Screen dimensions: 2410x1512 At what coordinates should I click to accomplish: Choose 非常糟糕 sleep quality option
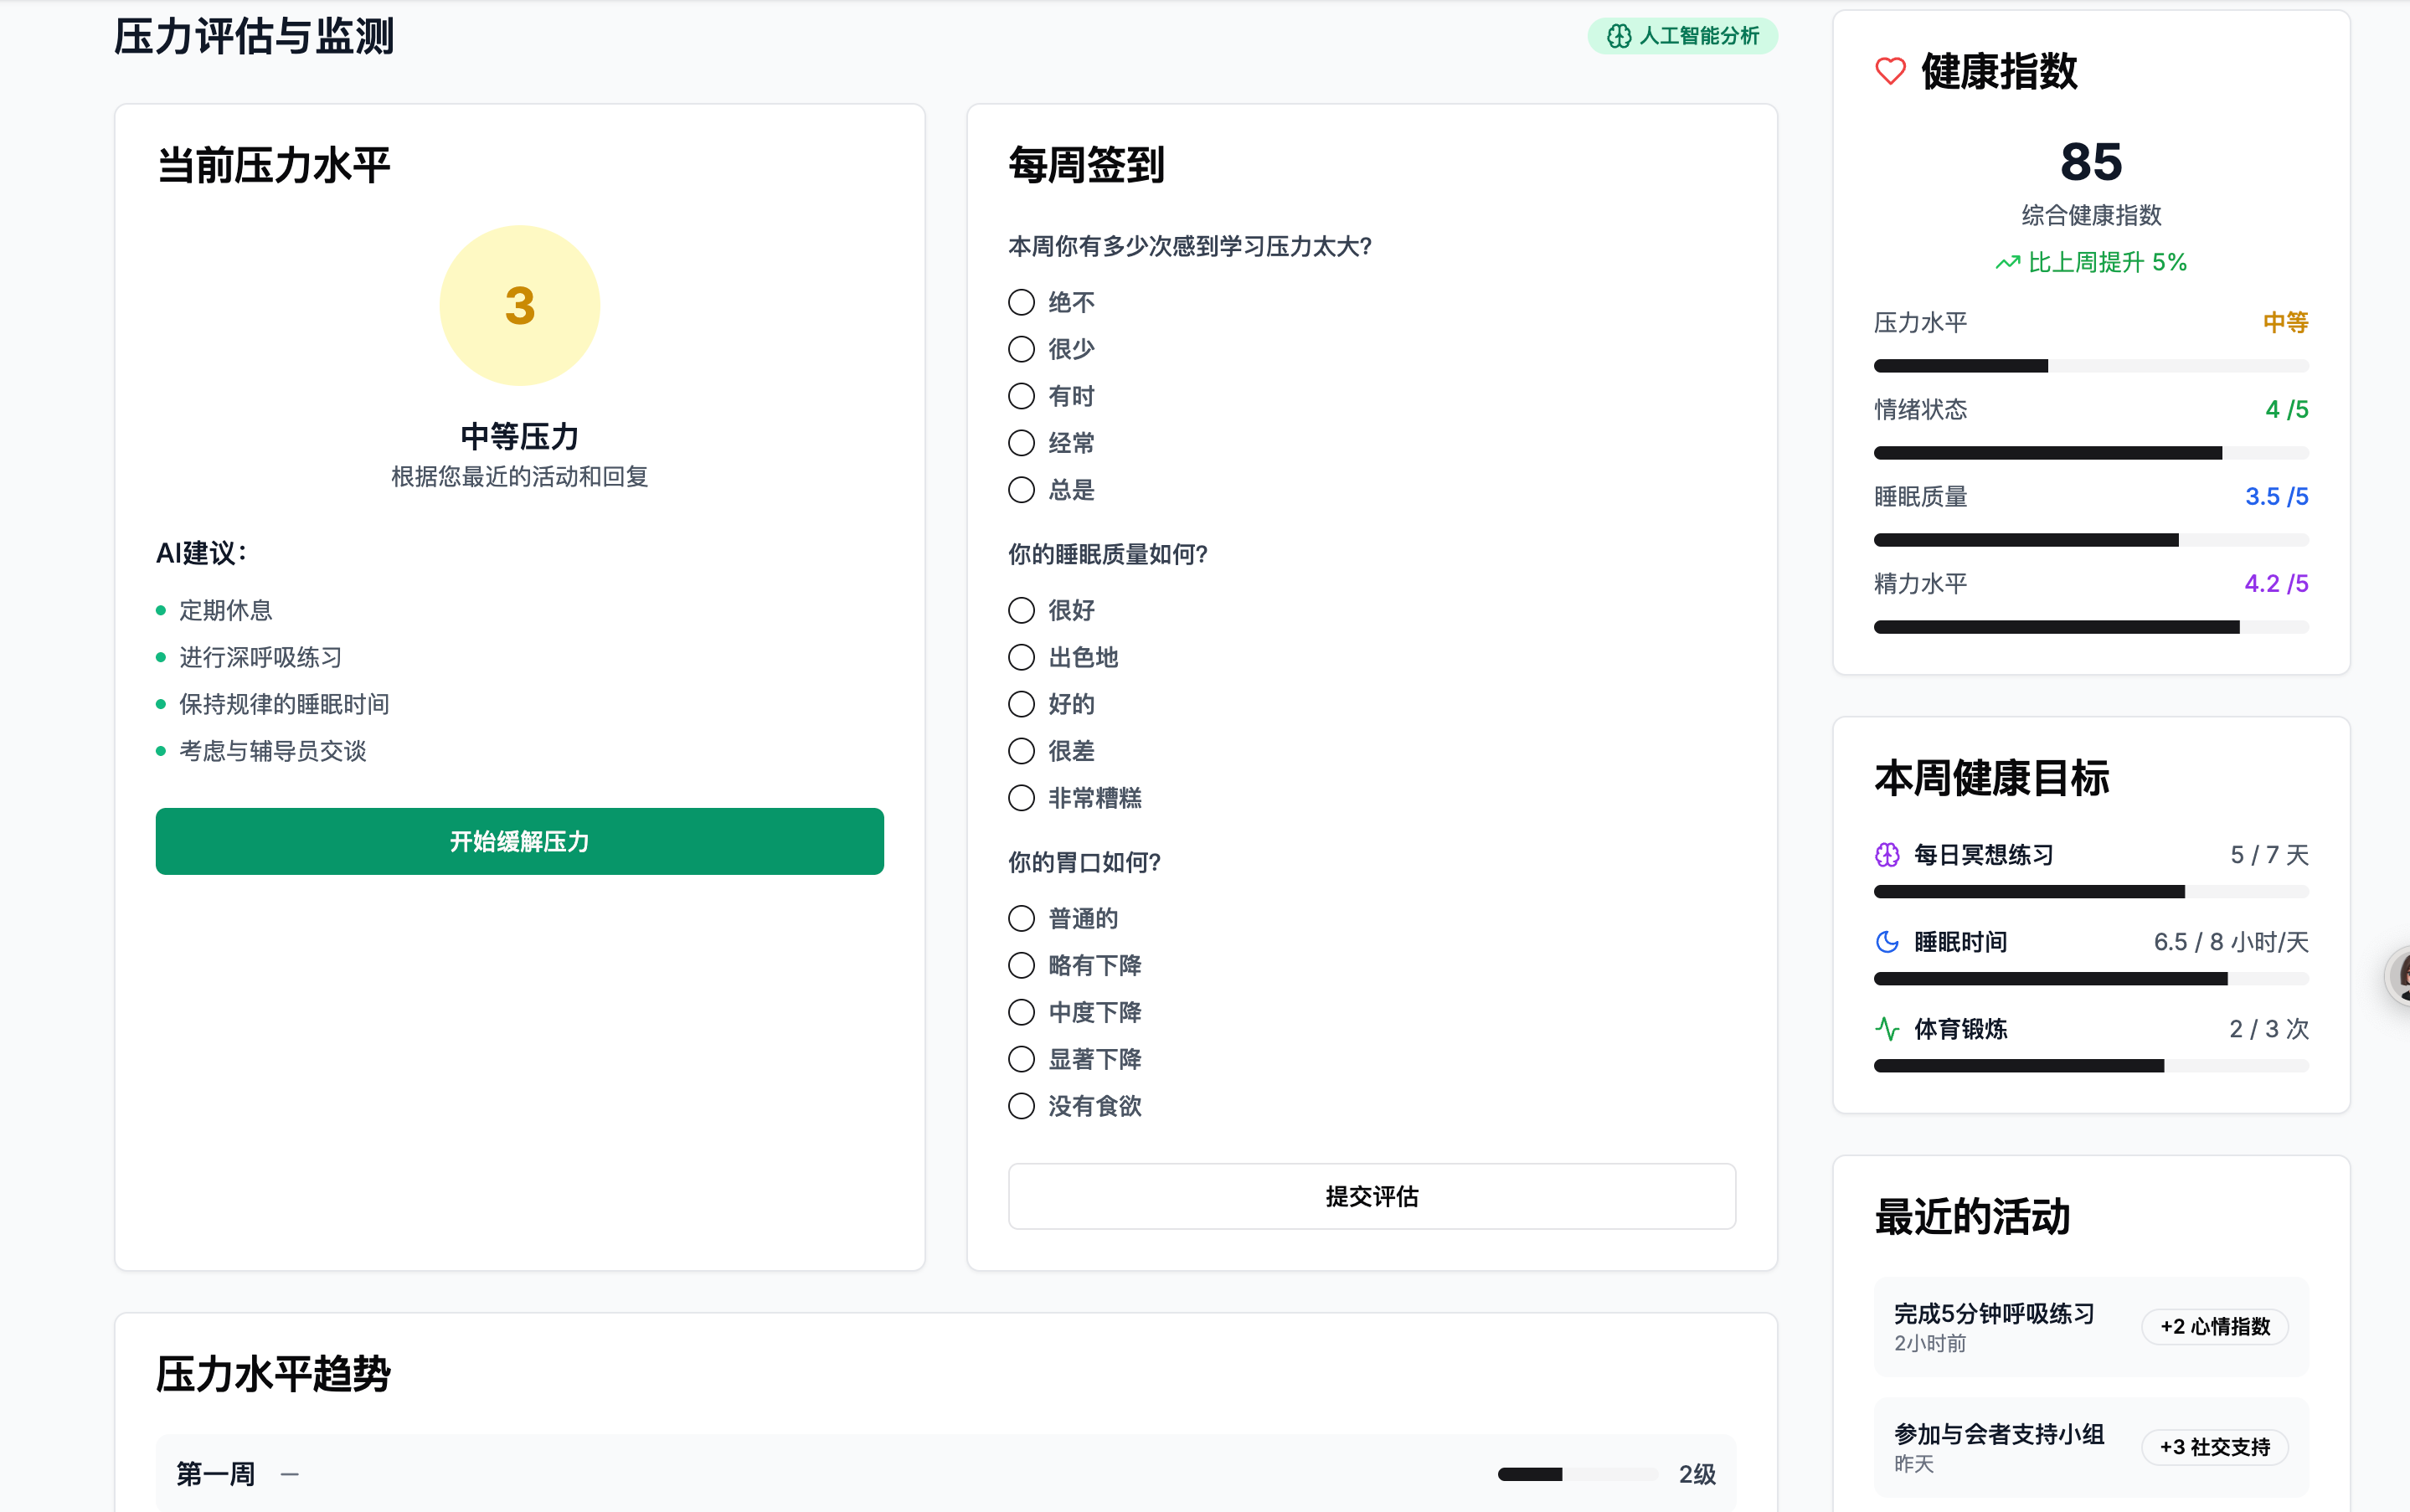pos(1021,798)
